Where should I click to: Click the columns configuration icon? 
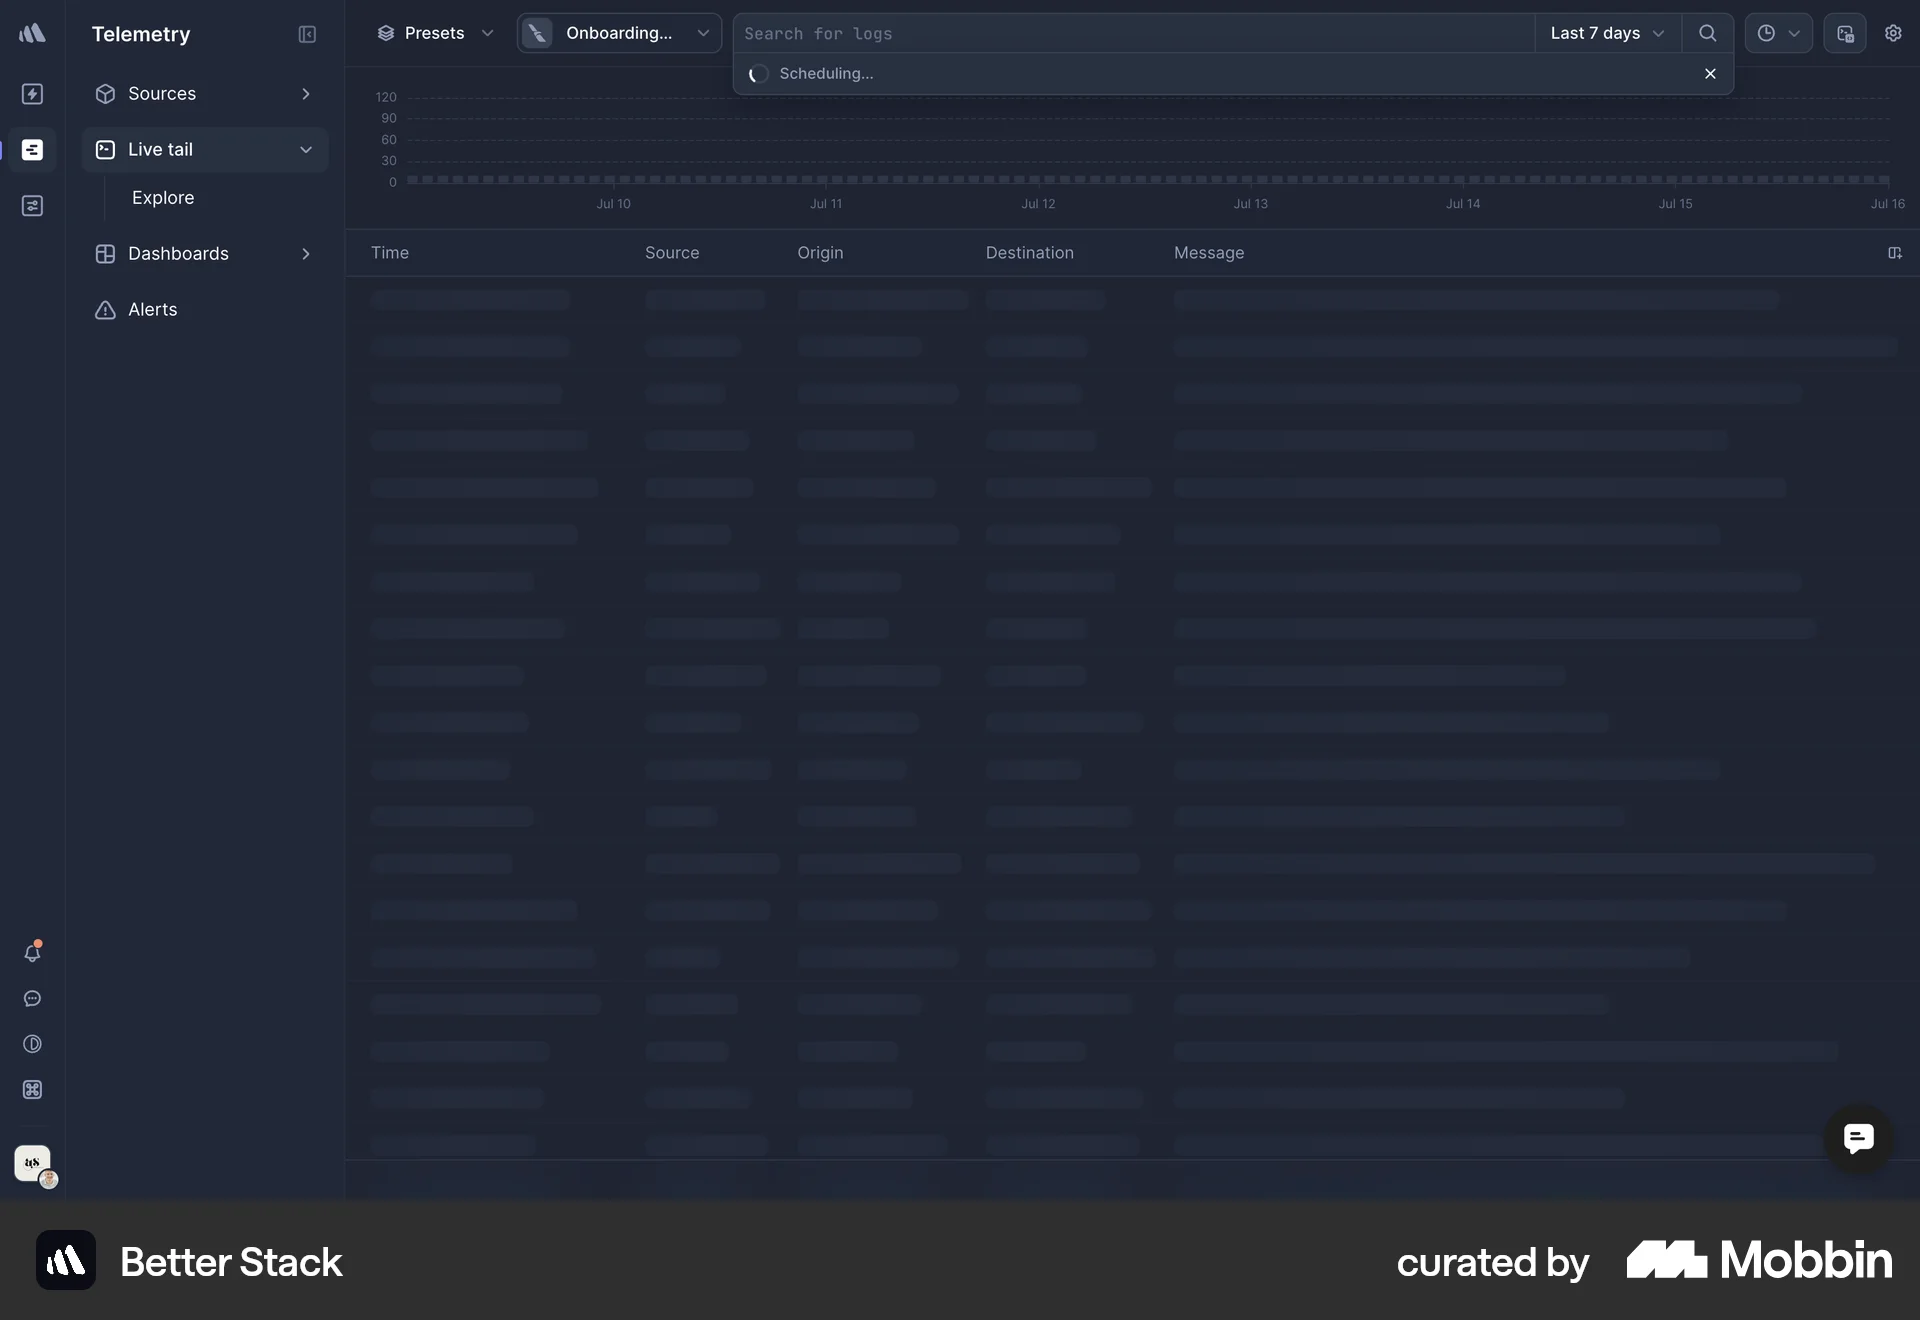1894,253
